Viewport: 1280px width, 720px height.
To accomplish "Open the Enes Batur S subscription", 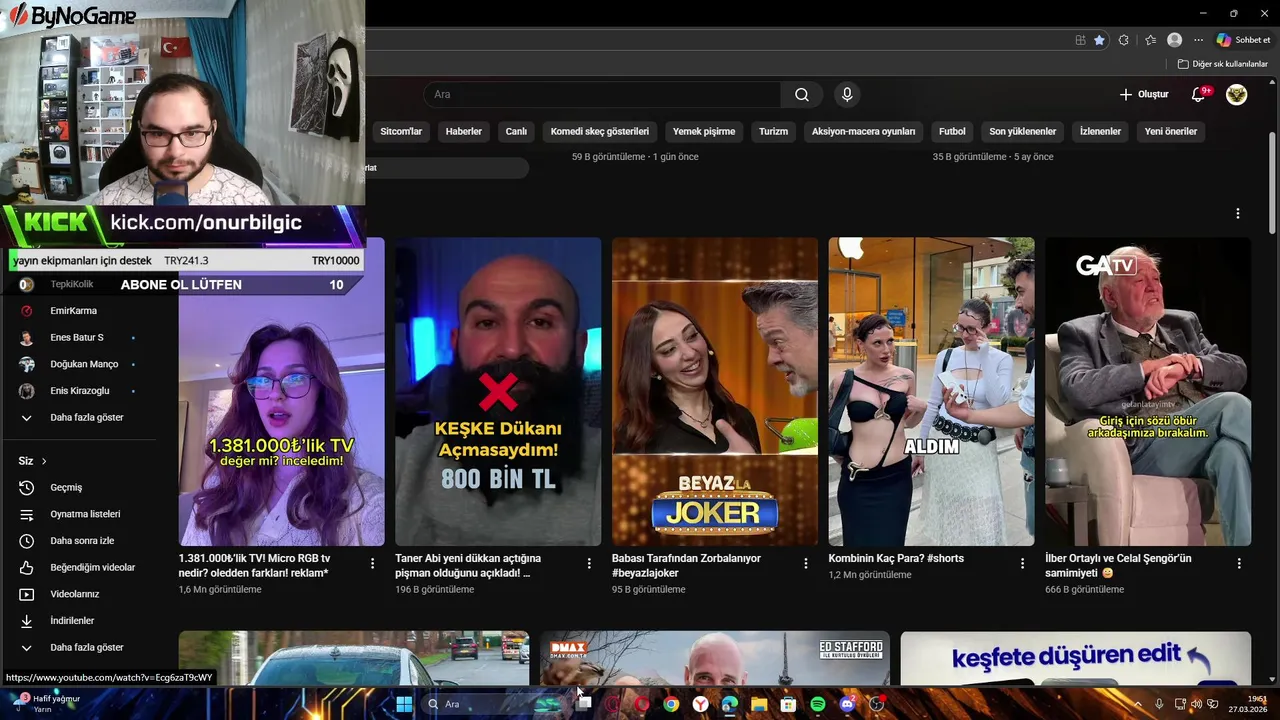I will click(76, 337).
